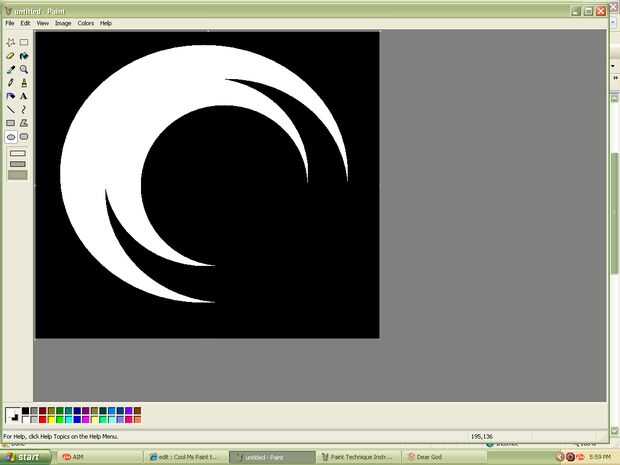
Task: Choose the Eraser tool
Action: tap(11, 56)
